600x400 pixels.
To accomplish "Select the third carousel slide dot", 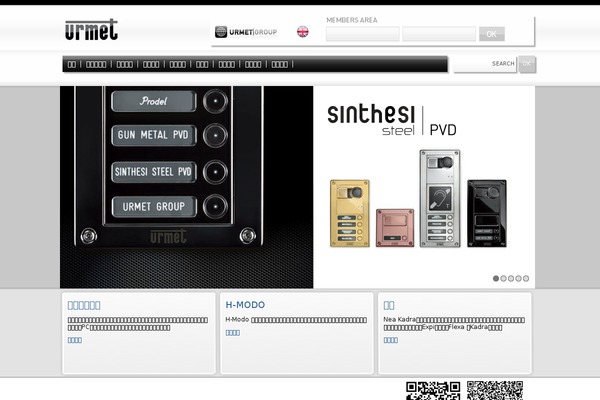I will [511, 278].
